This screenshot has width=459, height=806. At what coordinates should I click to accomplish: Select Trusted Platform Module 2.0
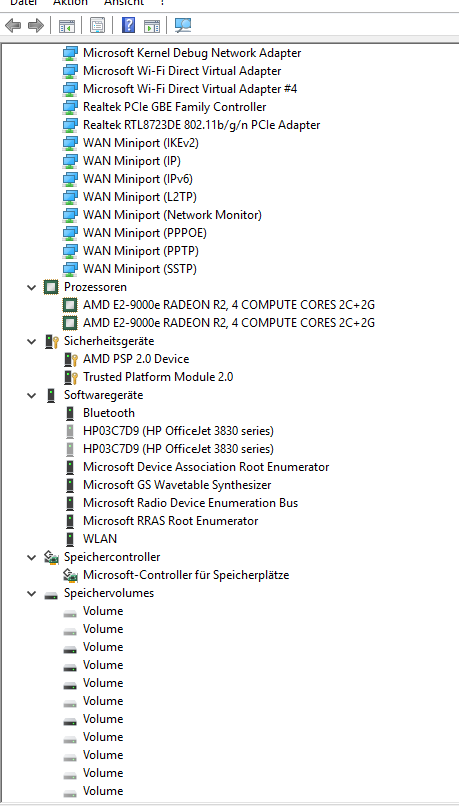(158, 377)
